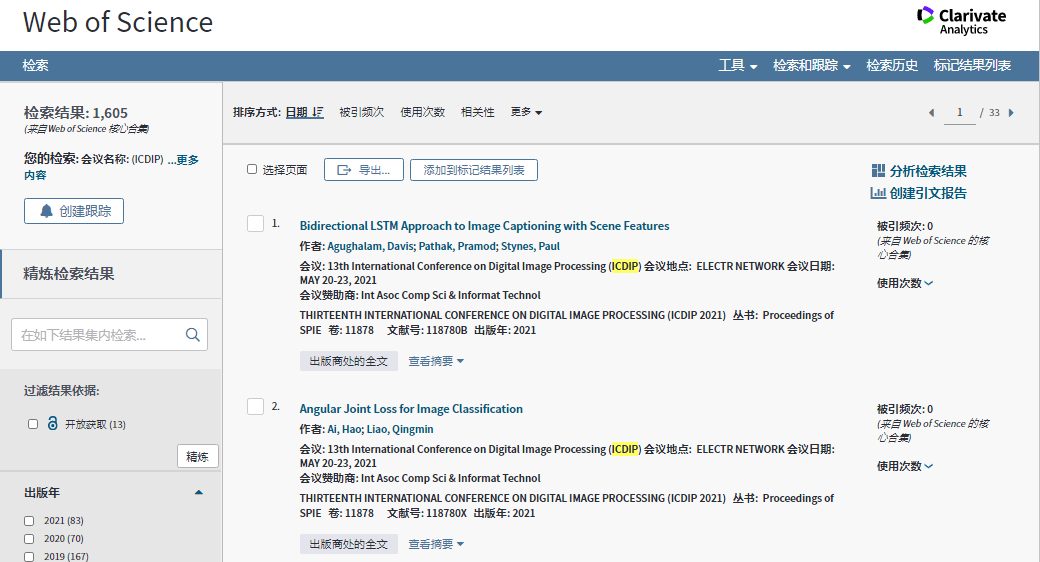Open the Bidirectional LSTM Approach article title
The width and height of the screenshot is (1040, 562).
point(484,226)
